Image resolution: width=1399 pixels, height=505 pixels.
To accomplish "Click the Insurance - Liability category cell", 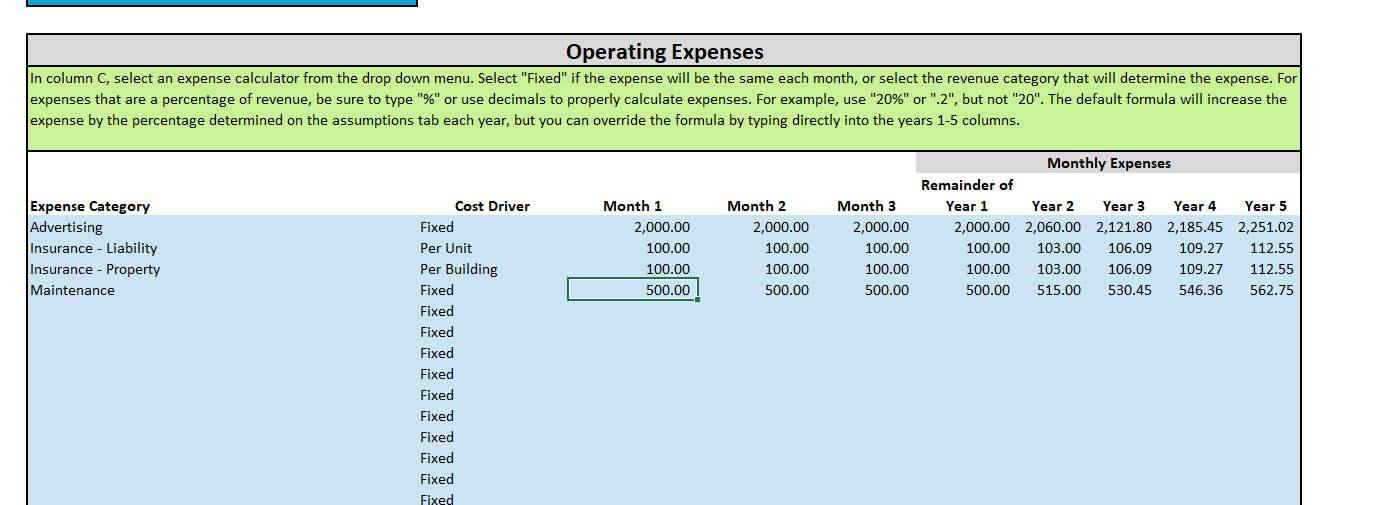I will coord(222,248).
